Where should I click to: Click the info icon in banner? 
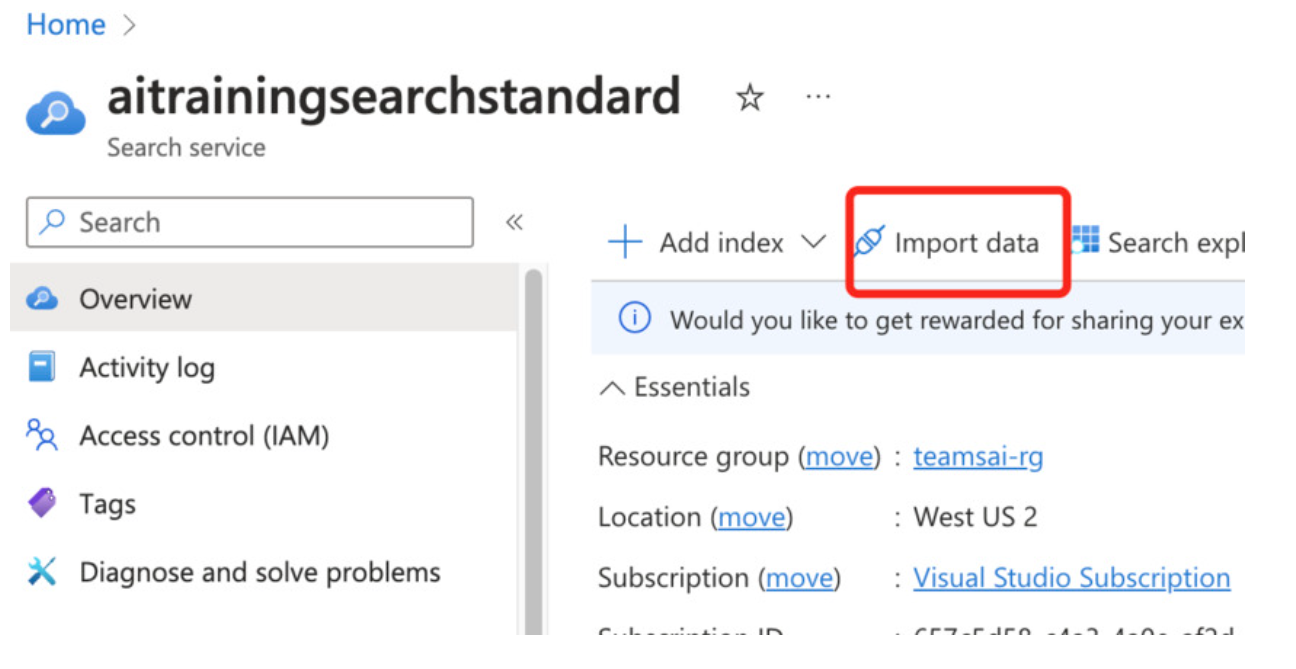coord(634,319)
